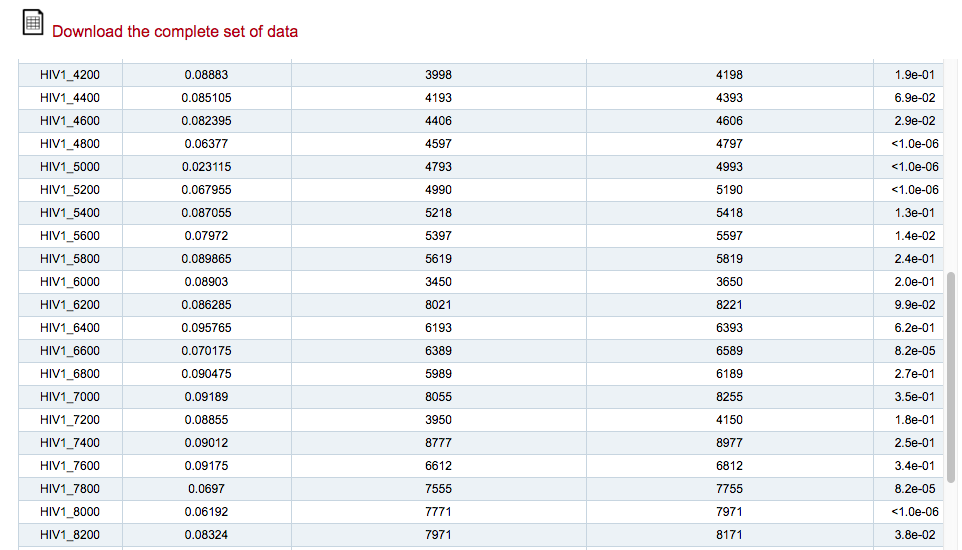Click the value 0.095765
The height and width of the screenshot is (550, 962).
(x=206, y=328)
